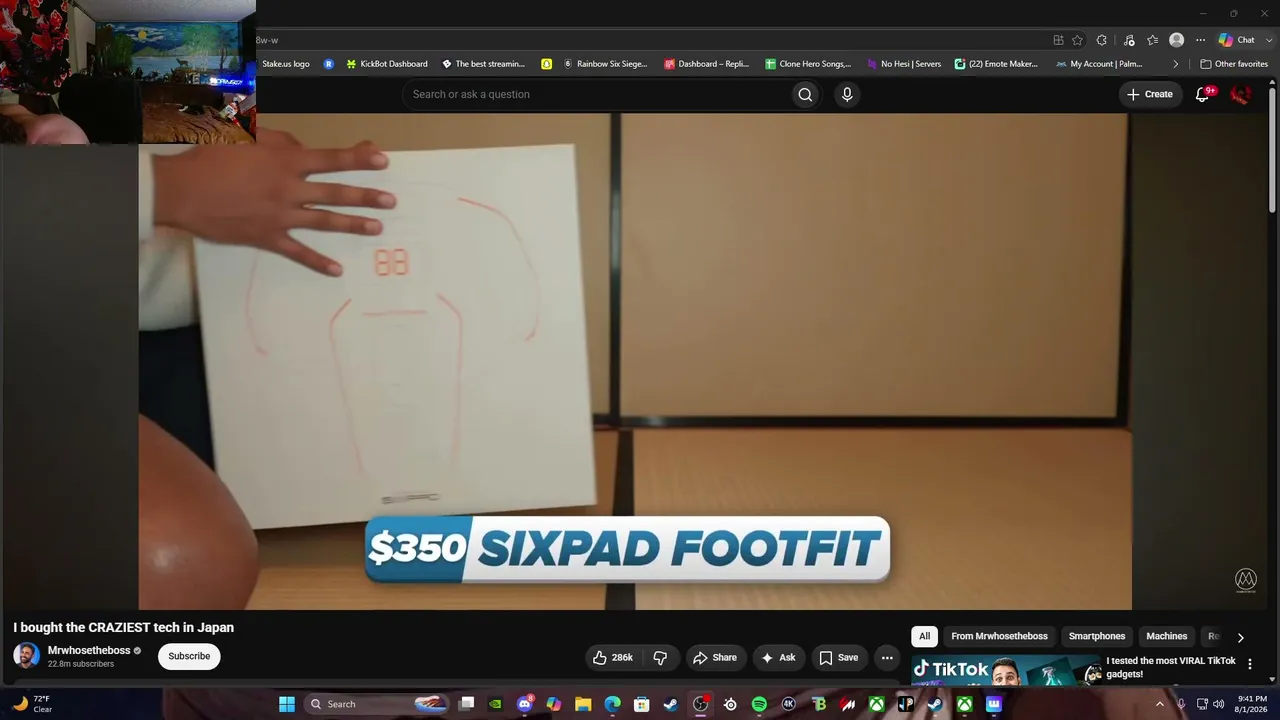Click the Create button

click(1150, 94)
